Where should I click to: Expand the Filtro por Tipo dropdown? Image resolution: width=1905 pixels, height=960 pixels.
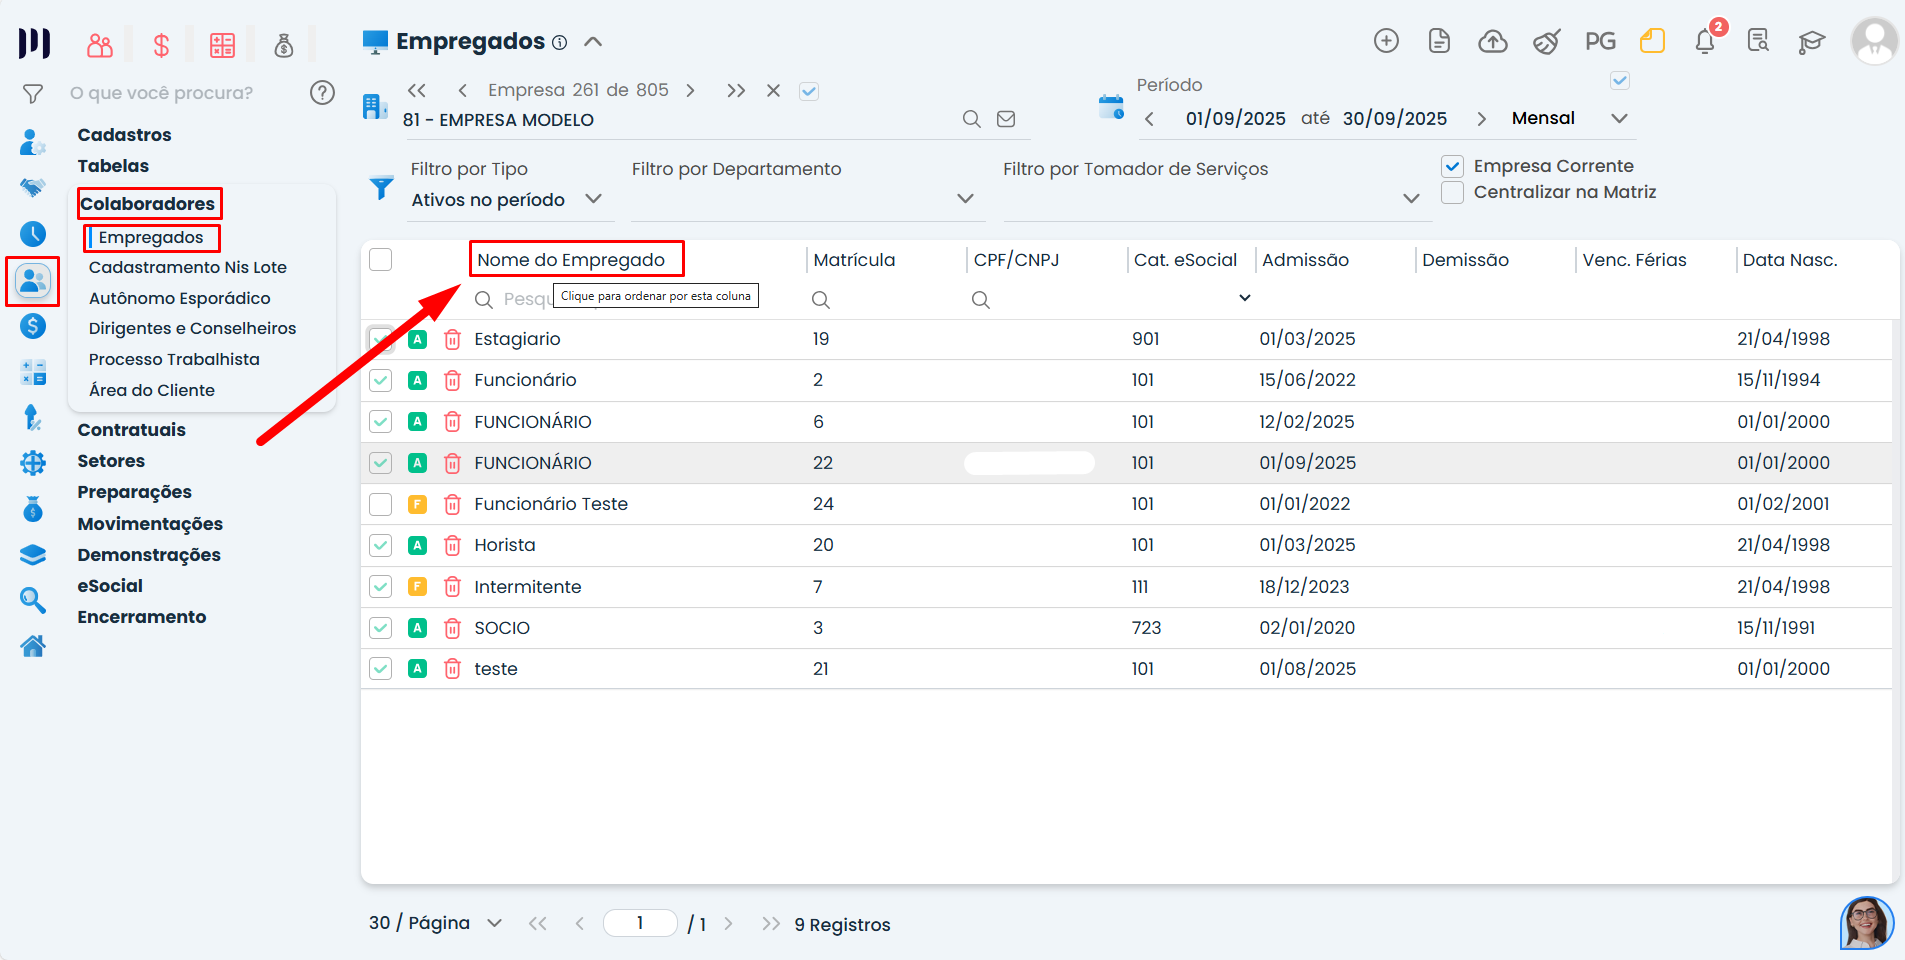point(593,199)
